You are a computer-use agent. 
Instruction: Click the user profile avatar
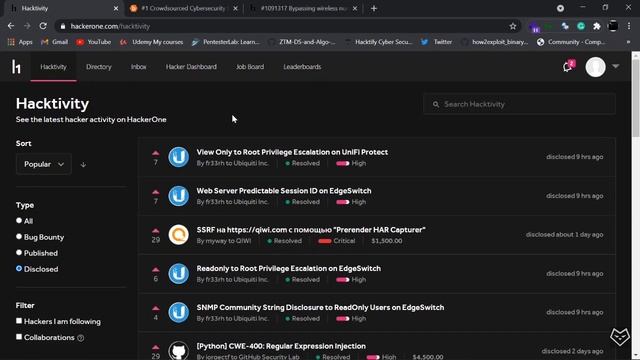[596, 67]
